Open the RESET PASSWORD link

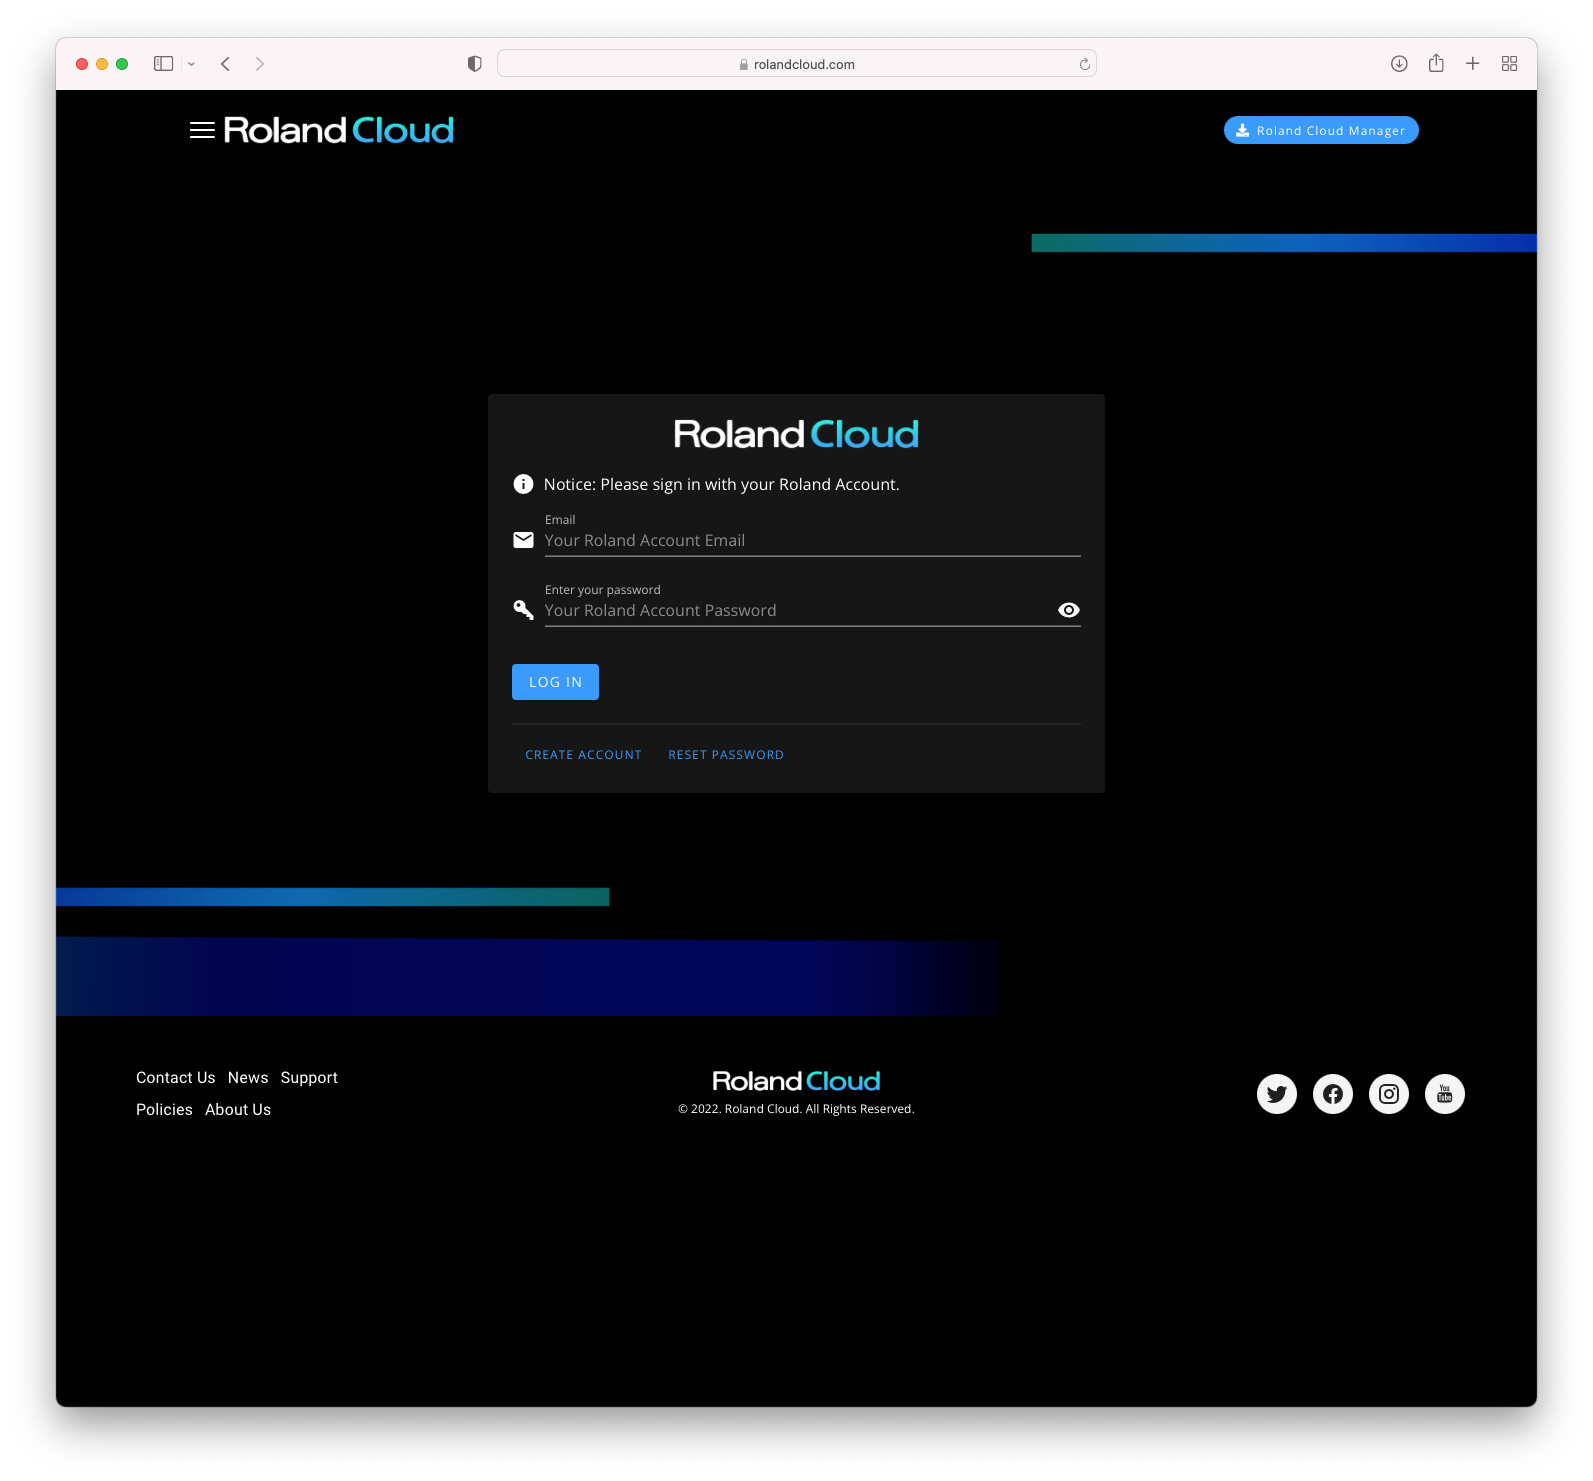click(x=726, y=755)
